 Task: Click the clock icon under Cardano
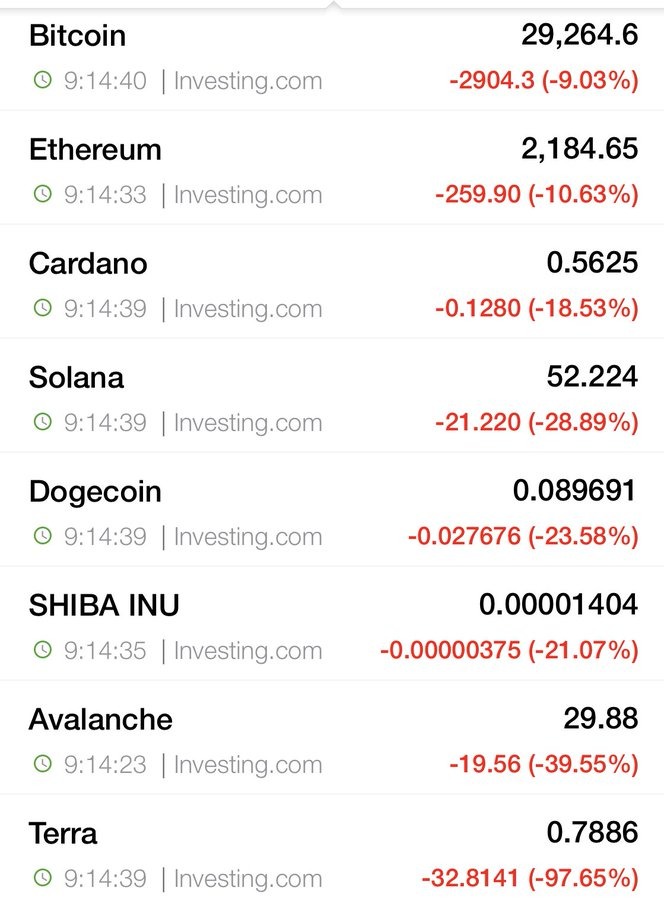click(43, 308)
